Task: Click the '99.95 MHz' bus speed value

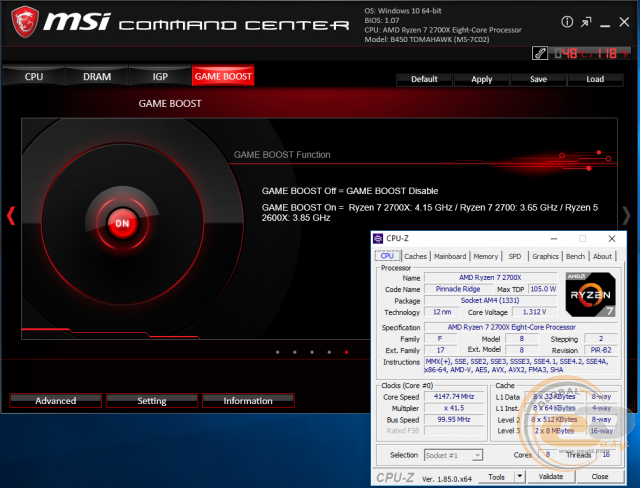Action: click(454, 419)
